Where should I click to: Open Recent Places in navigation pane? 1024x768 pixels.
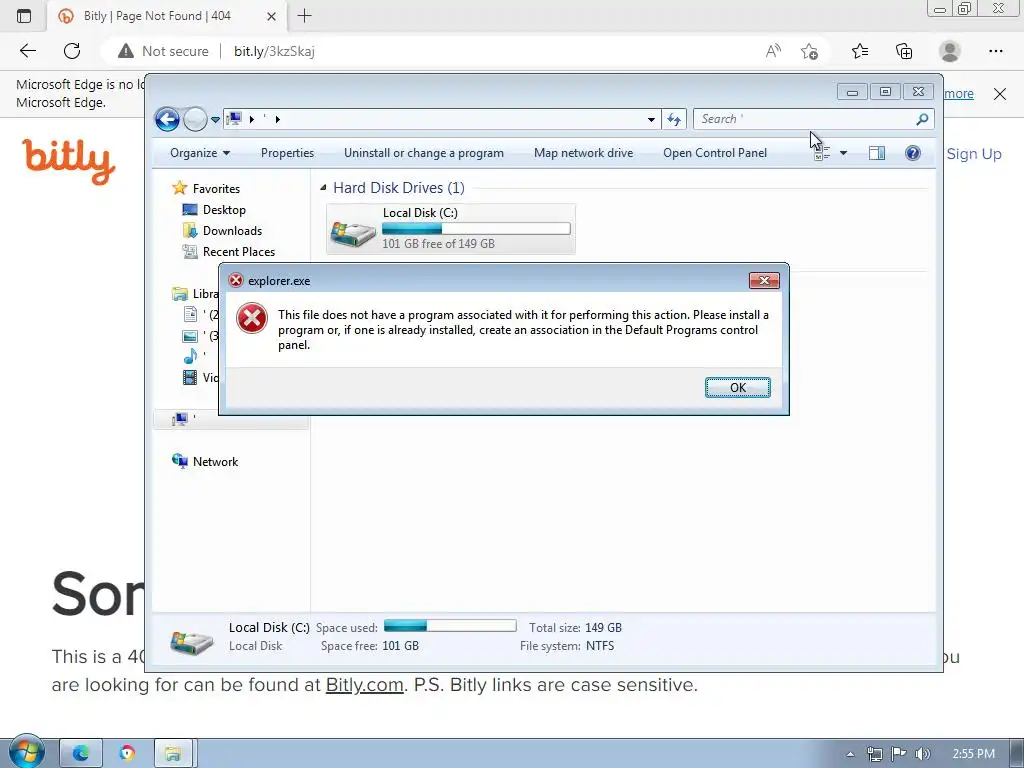pyautogui.click(x=238, y=251)
